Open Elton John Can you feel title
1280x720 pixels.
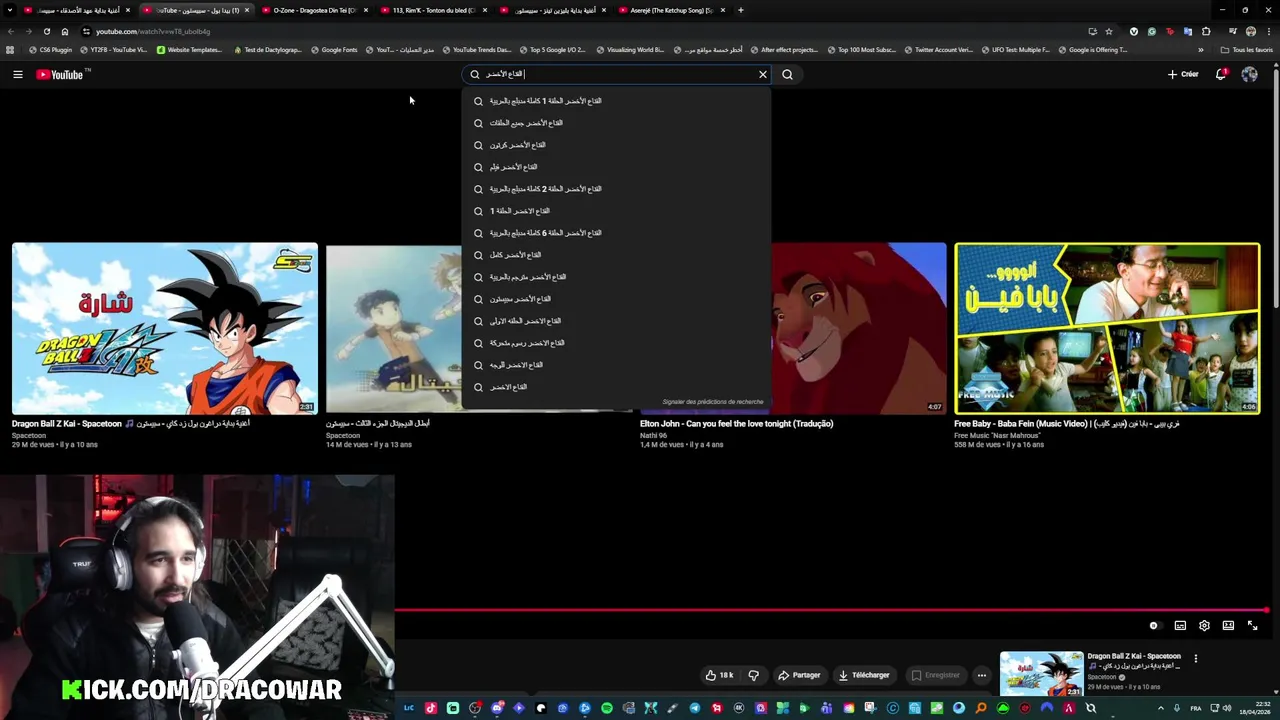(736, 424)
